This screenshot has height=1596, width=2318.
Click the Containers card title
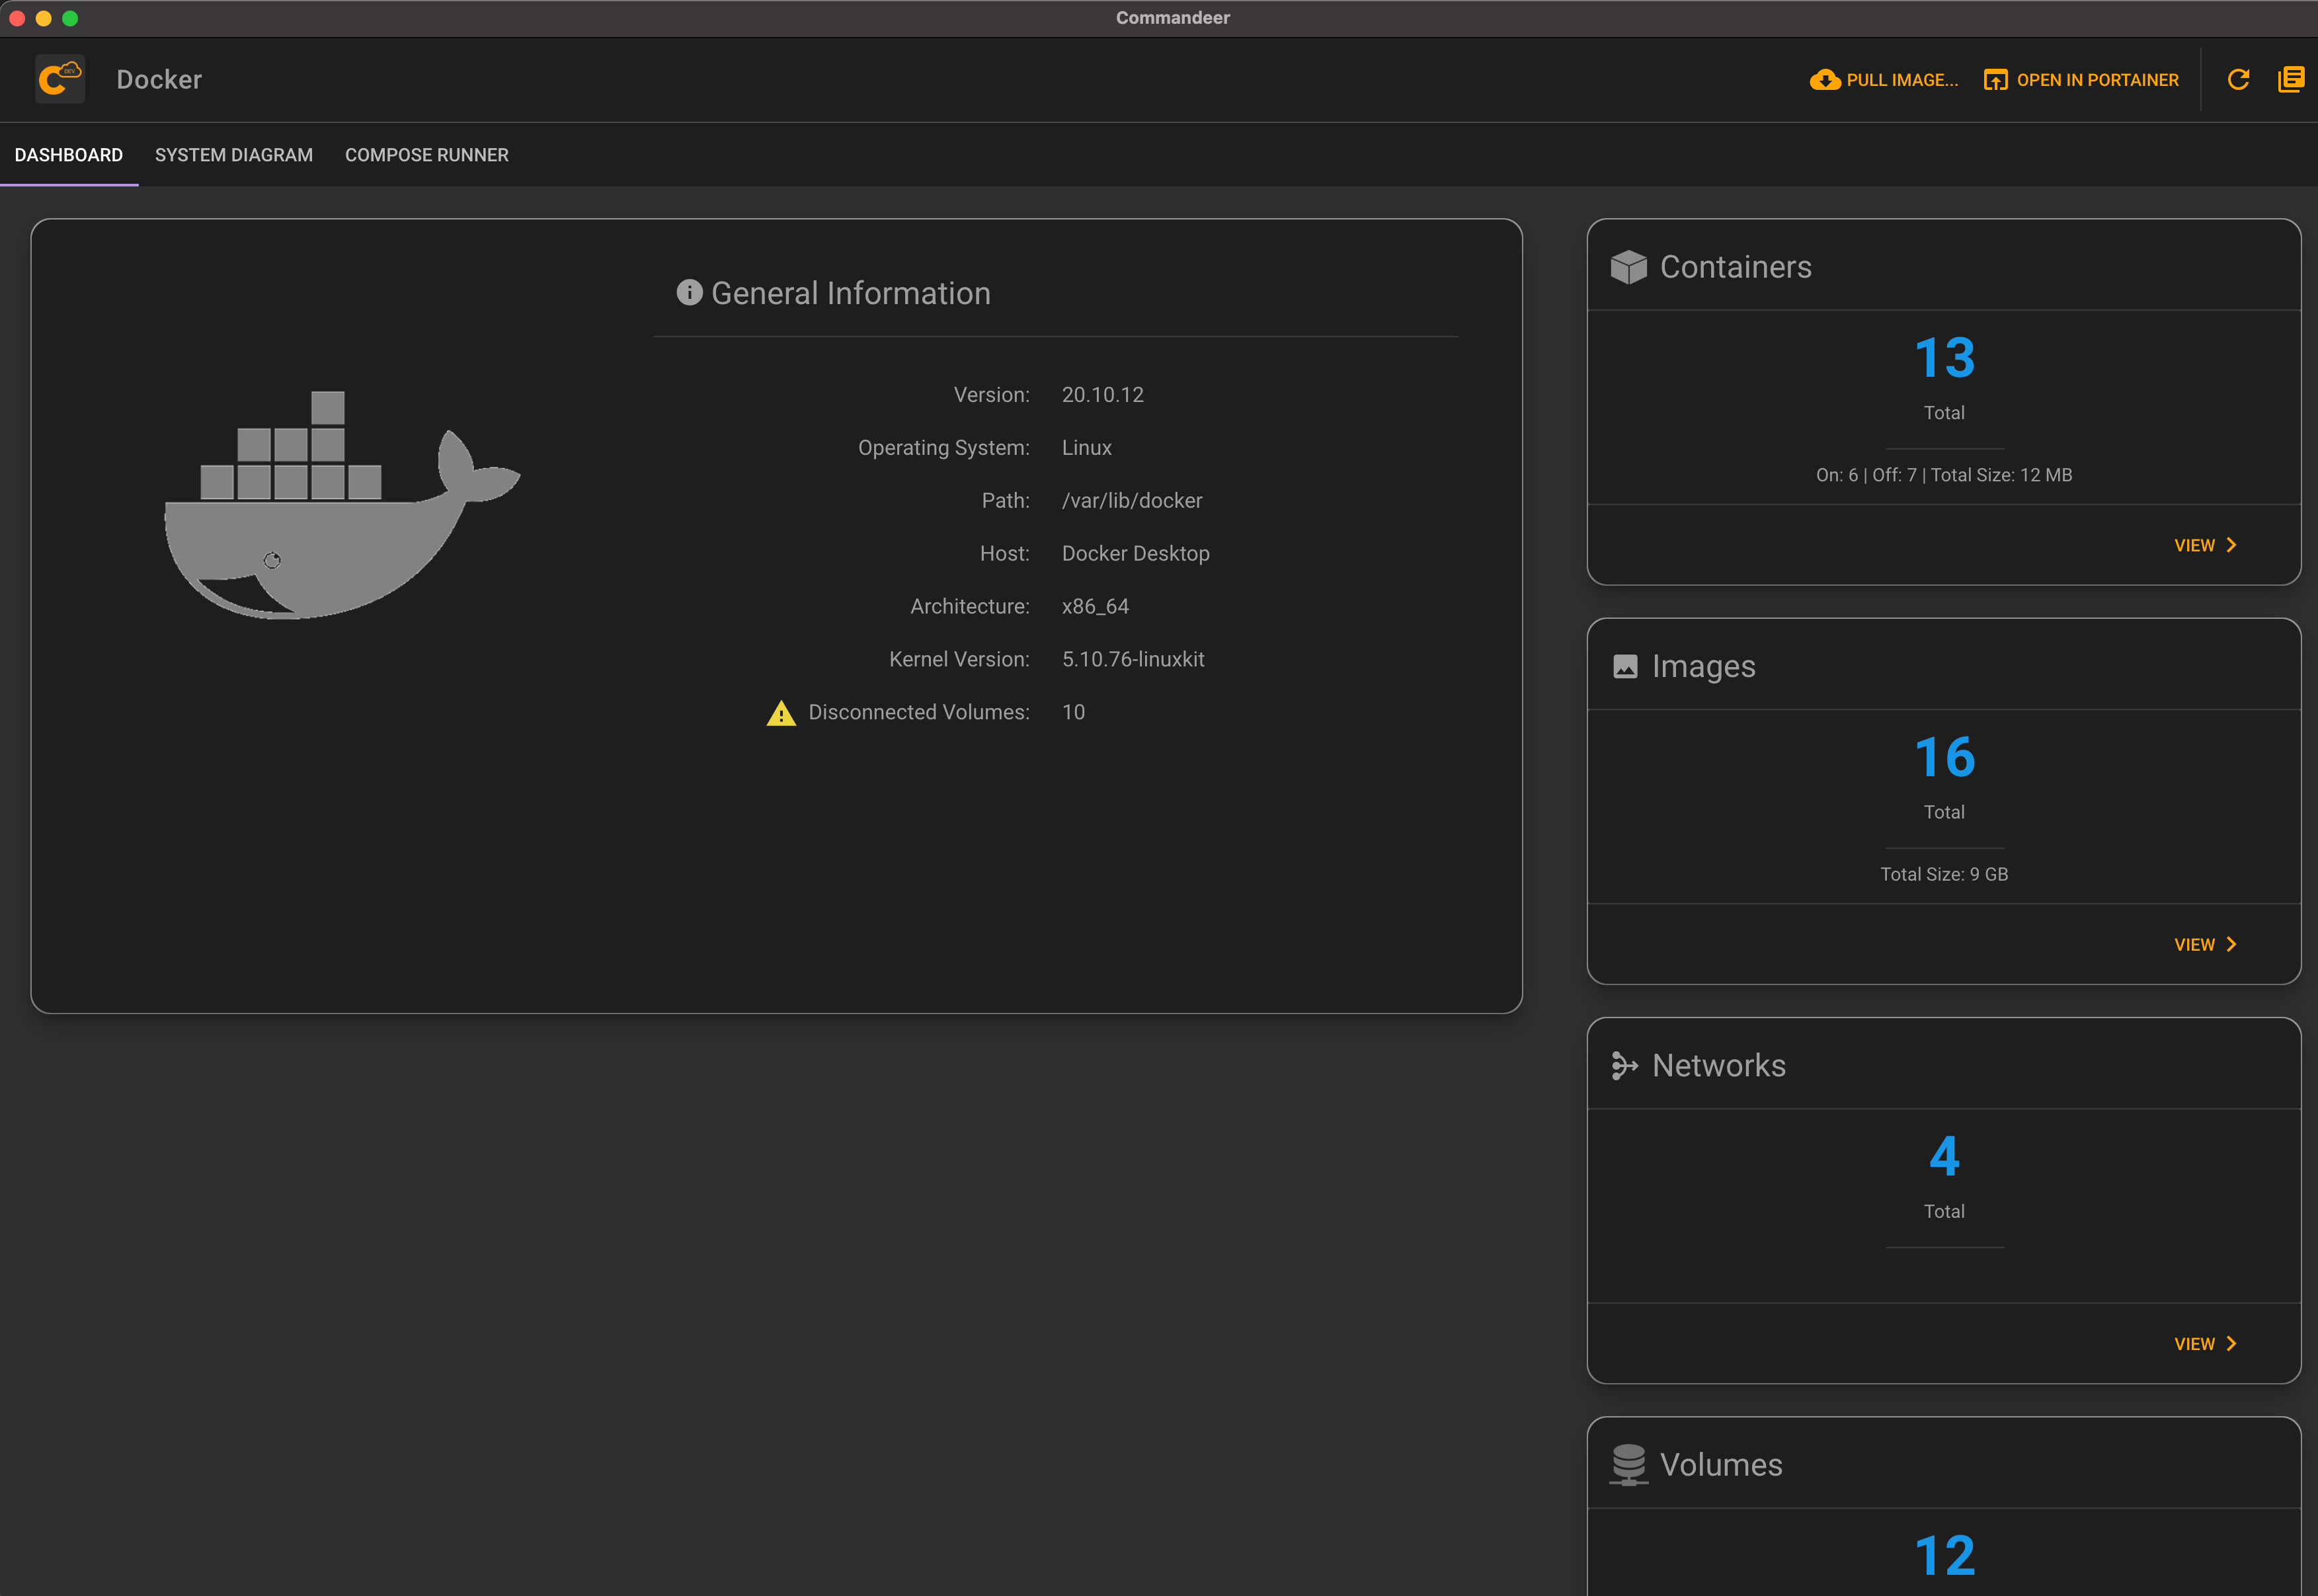(1736, 267)
